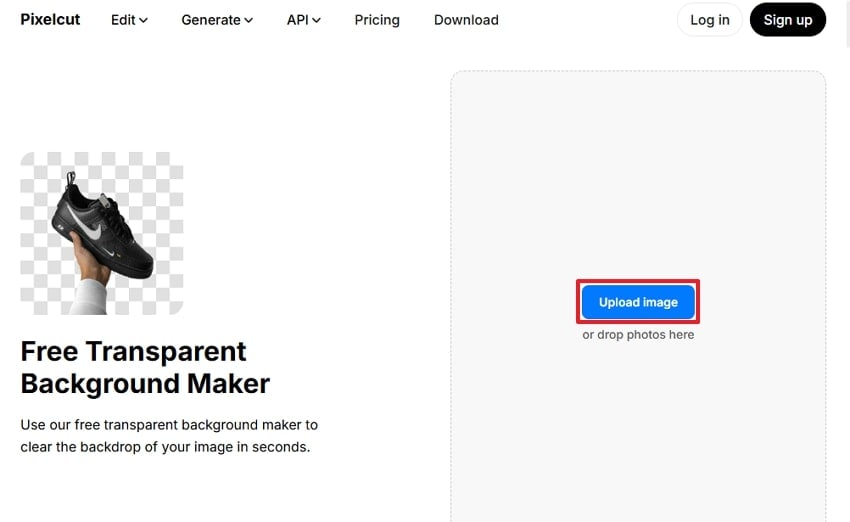The height and width of the screenshot is (522, 850).
Task: Click the description paragraph under the heading
Action: (168, 436)
